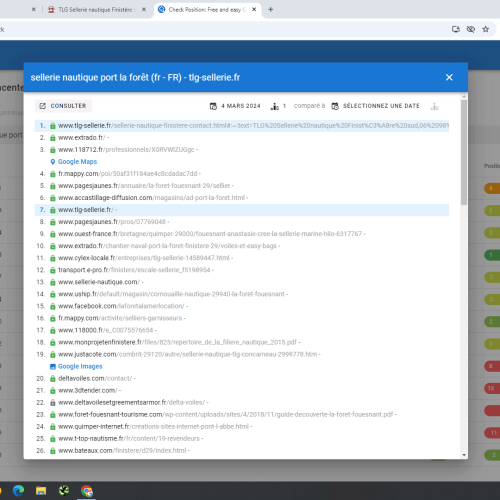Open t-top-nautisme.fr revendeurs result
500x500 pixels.
point(129,438)
